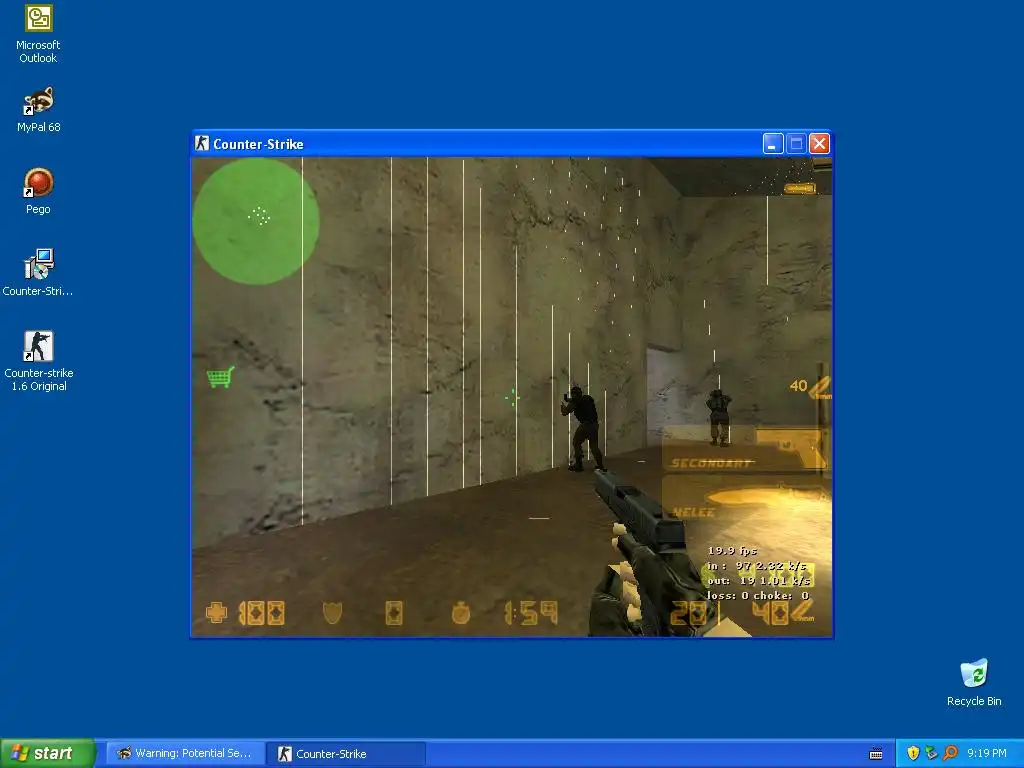Click the MELEE weapon slot label
Image resolution: width=1024 pixels, height=768 pixels.
pyautogui.click(x=693, y=512)
